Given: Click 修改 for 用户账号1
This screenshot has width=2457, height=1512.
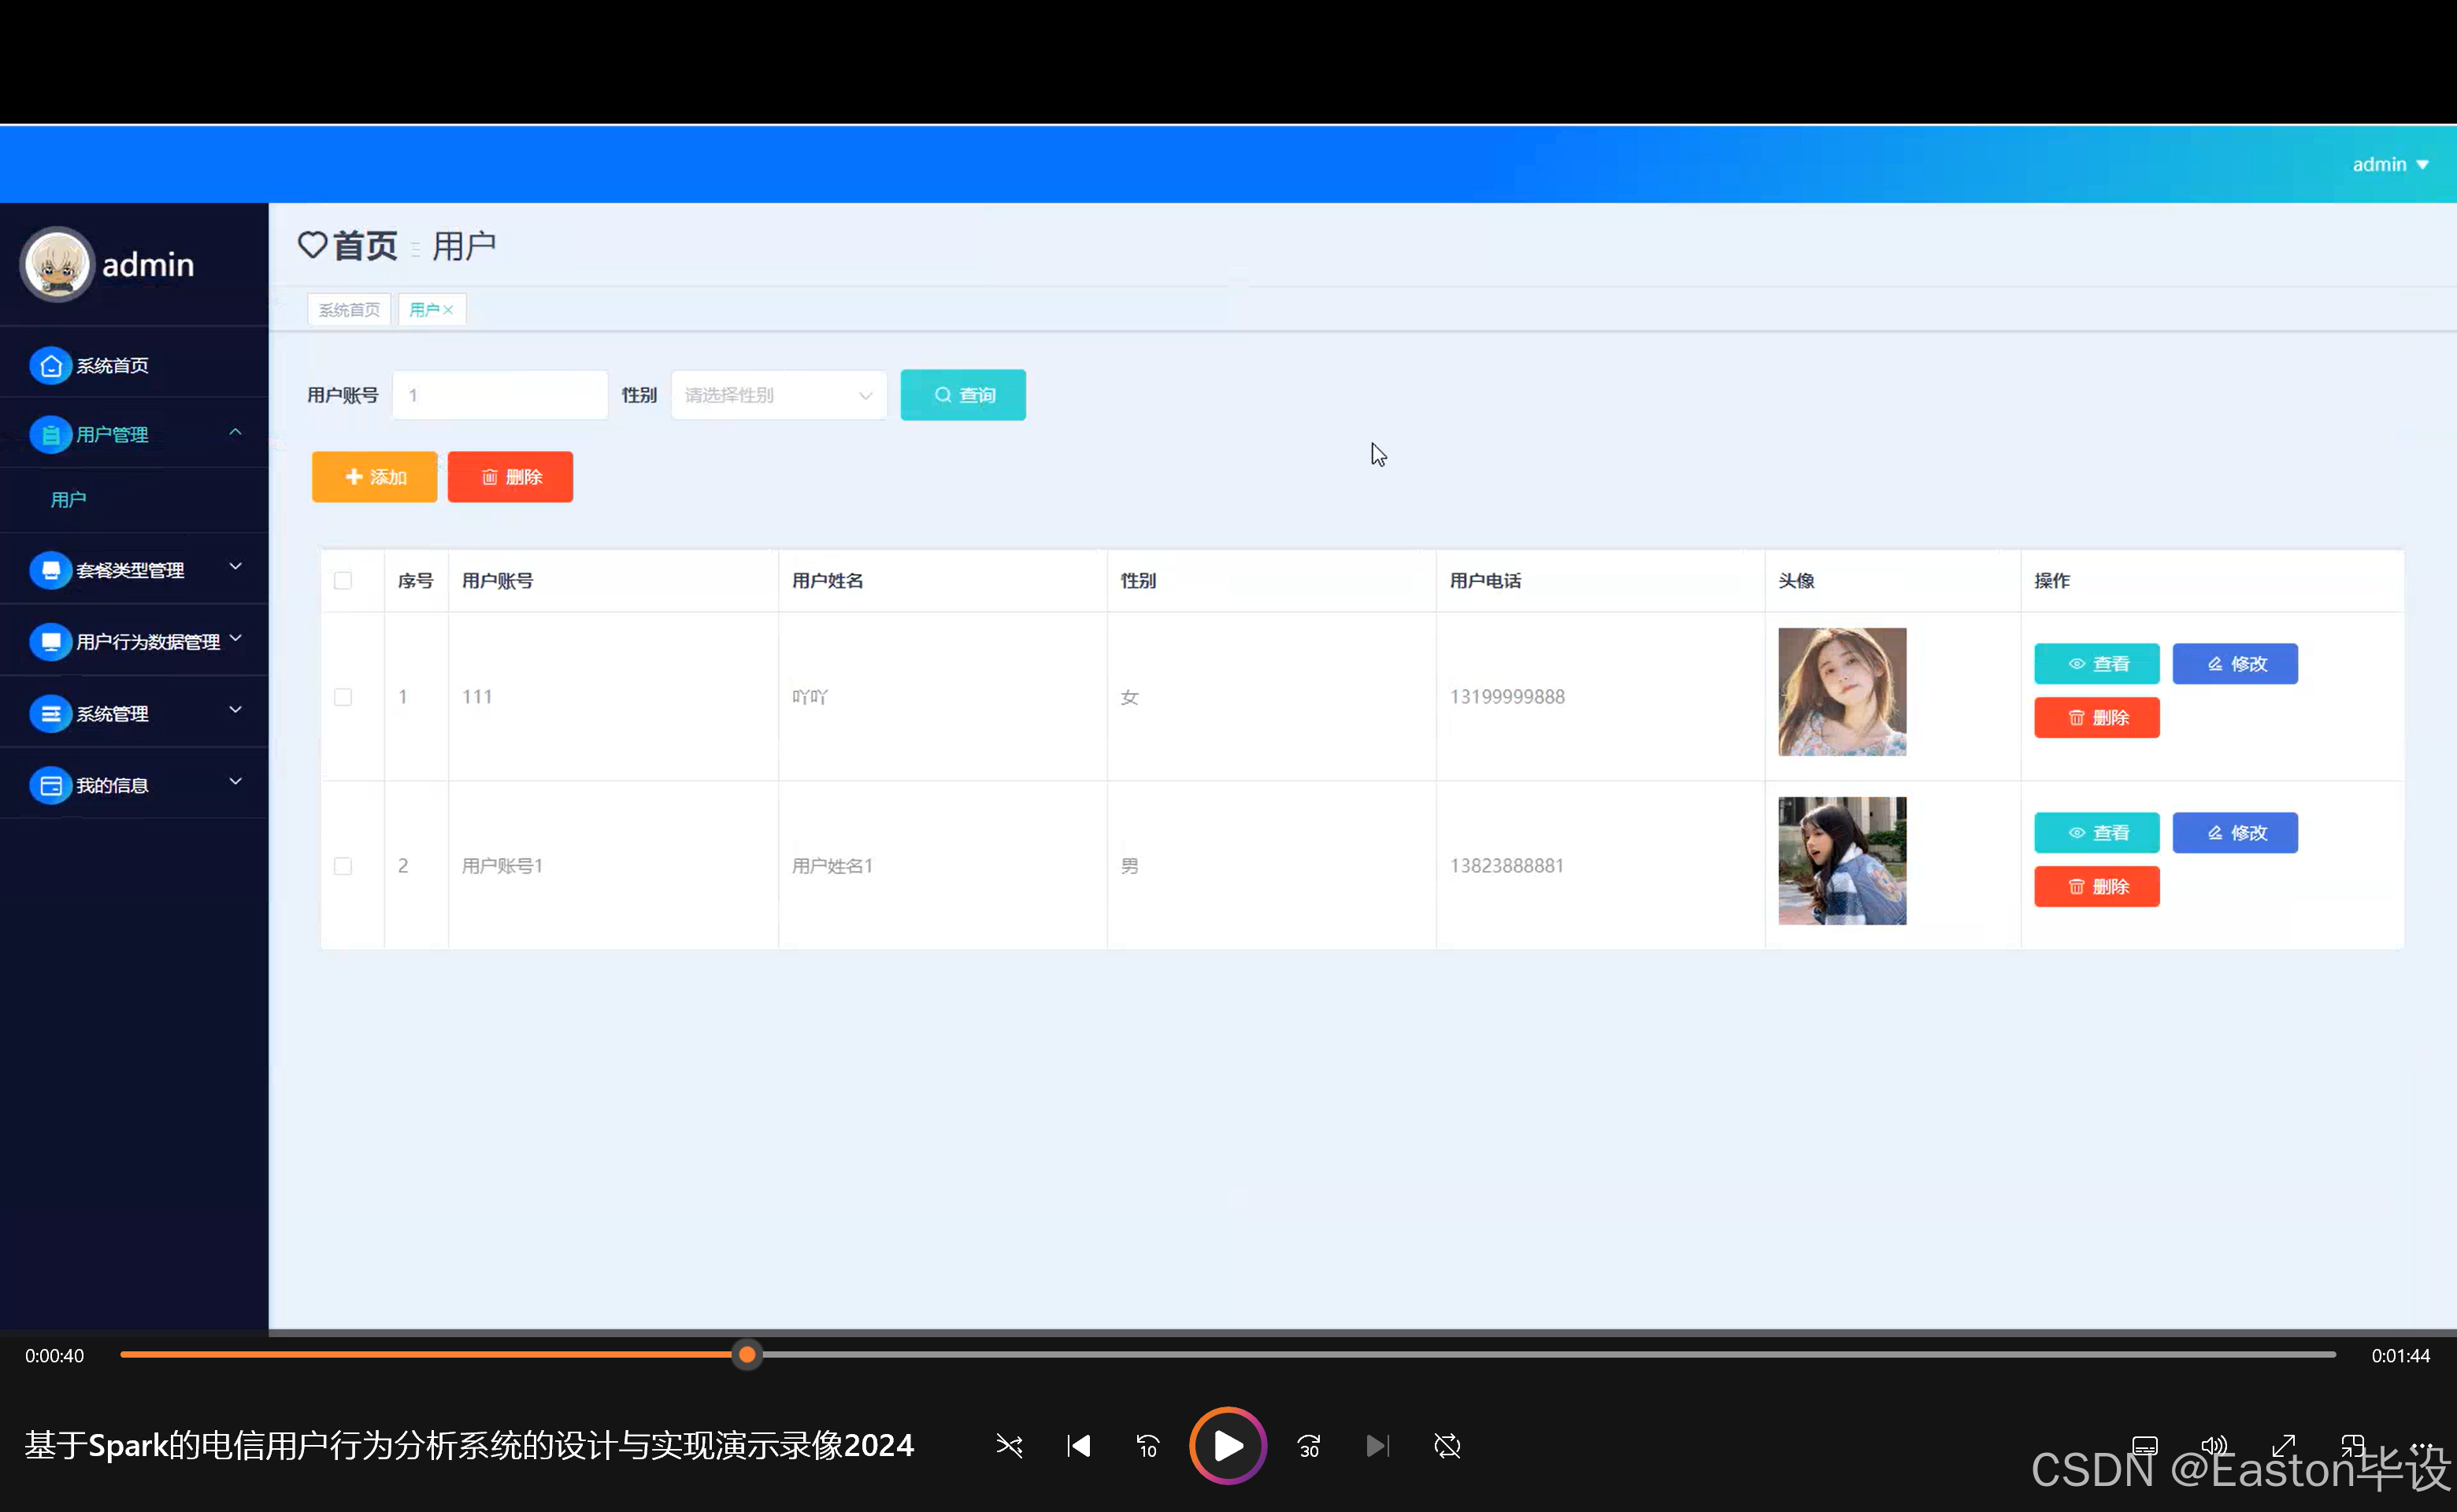Looking at the screenshot, I should point(2235,833).
